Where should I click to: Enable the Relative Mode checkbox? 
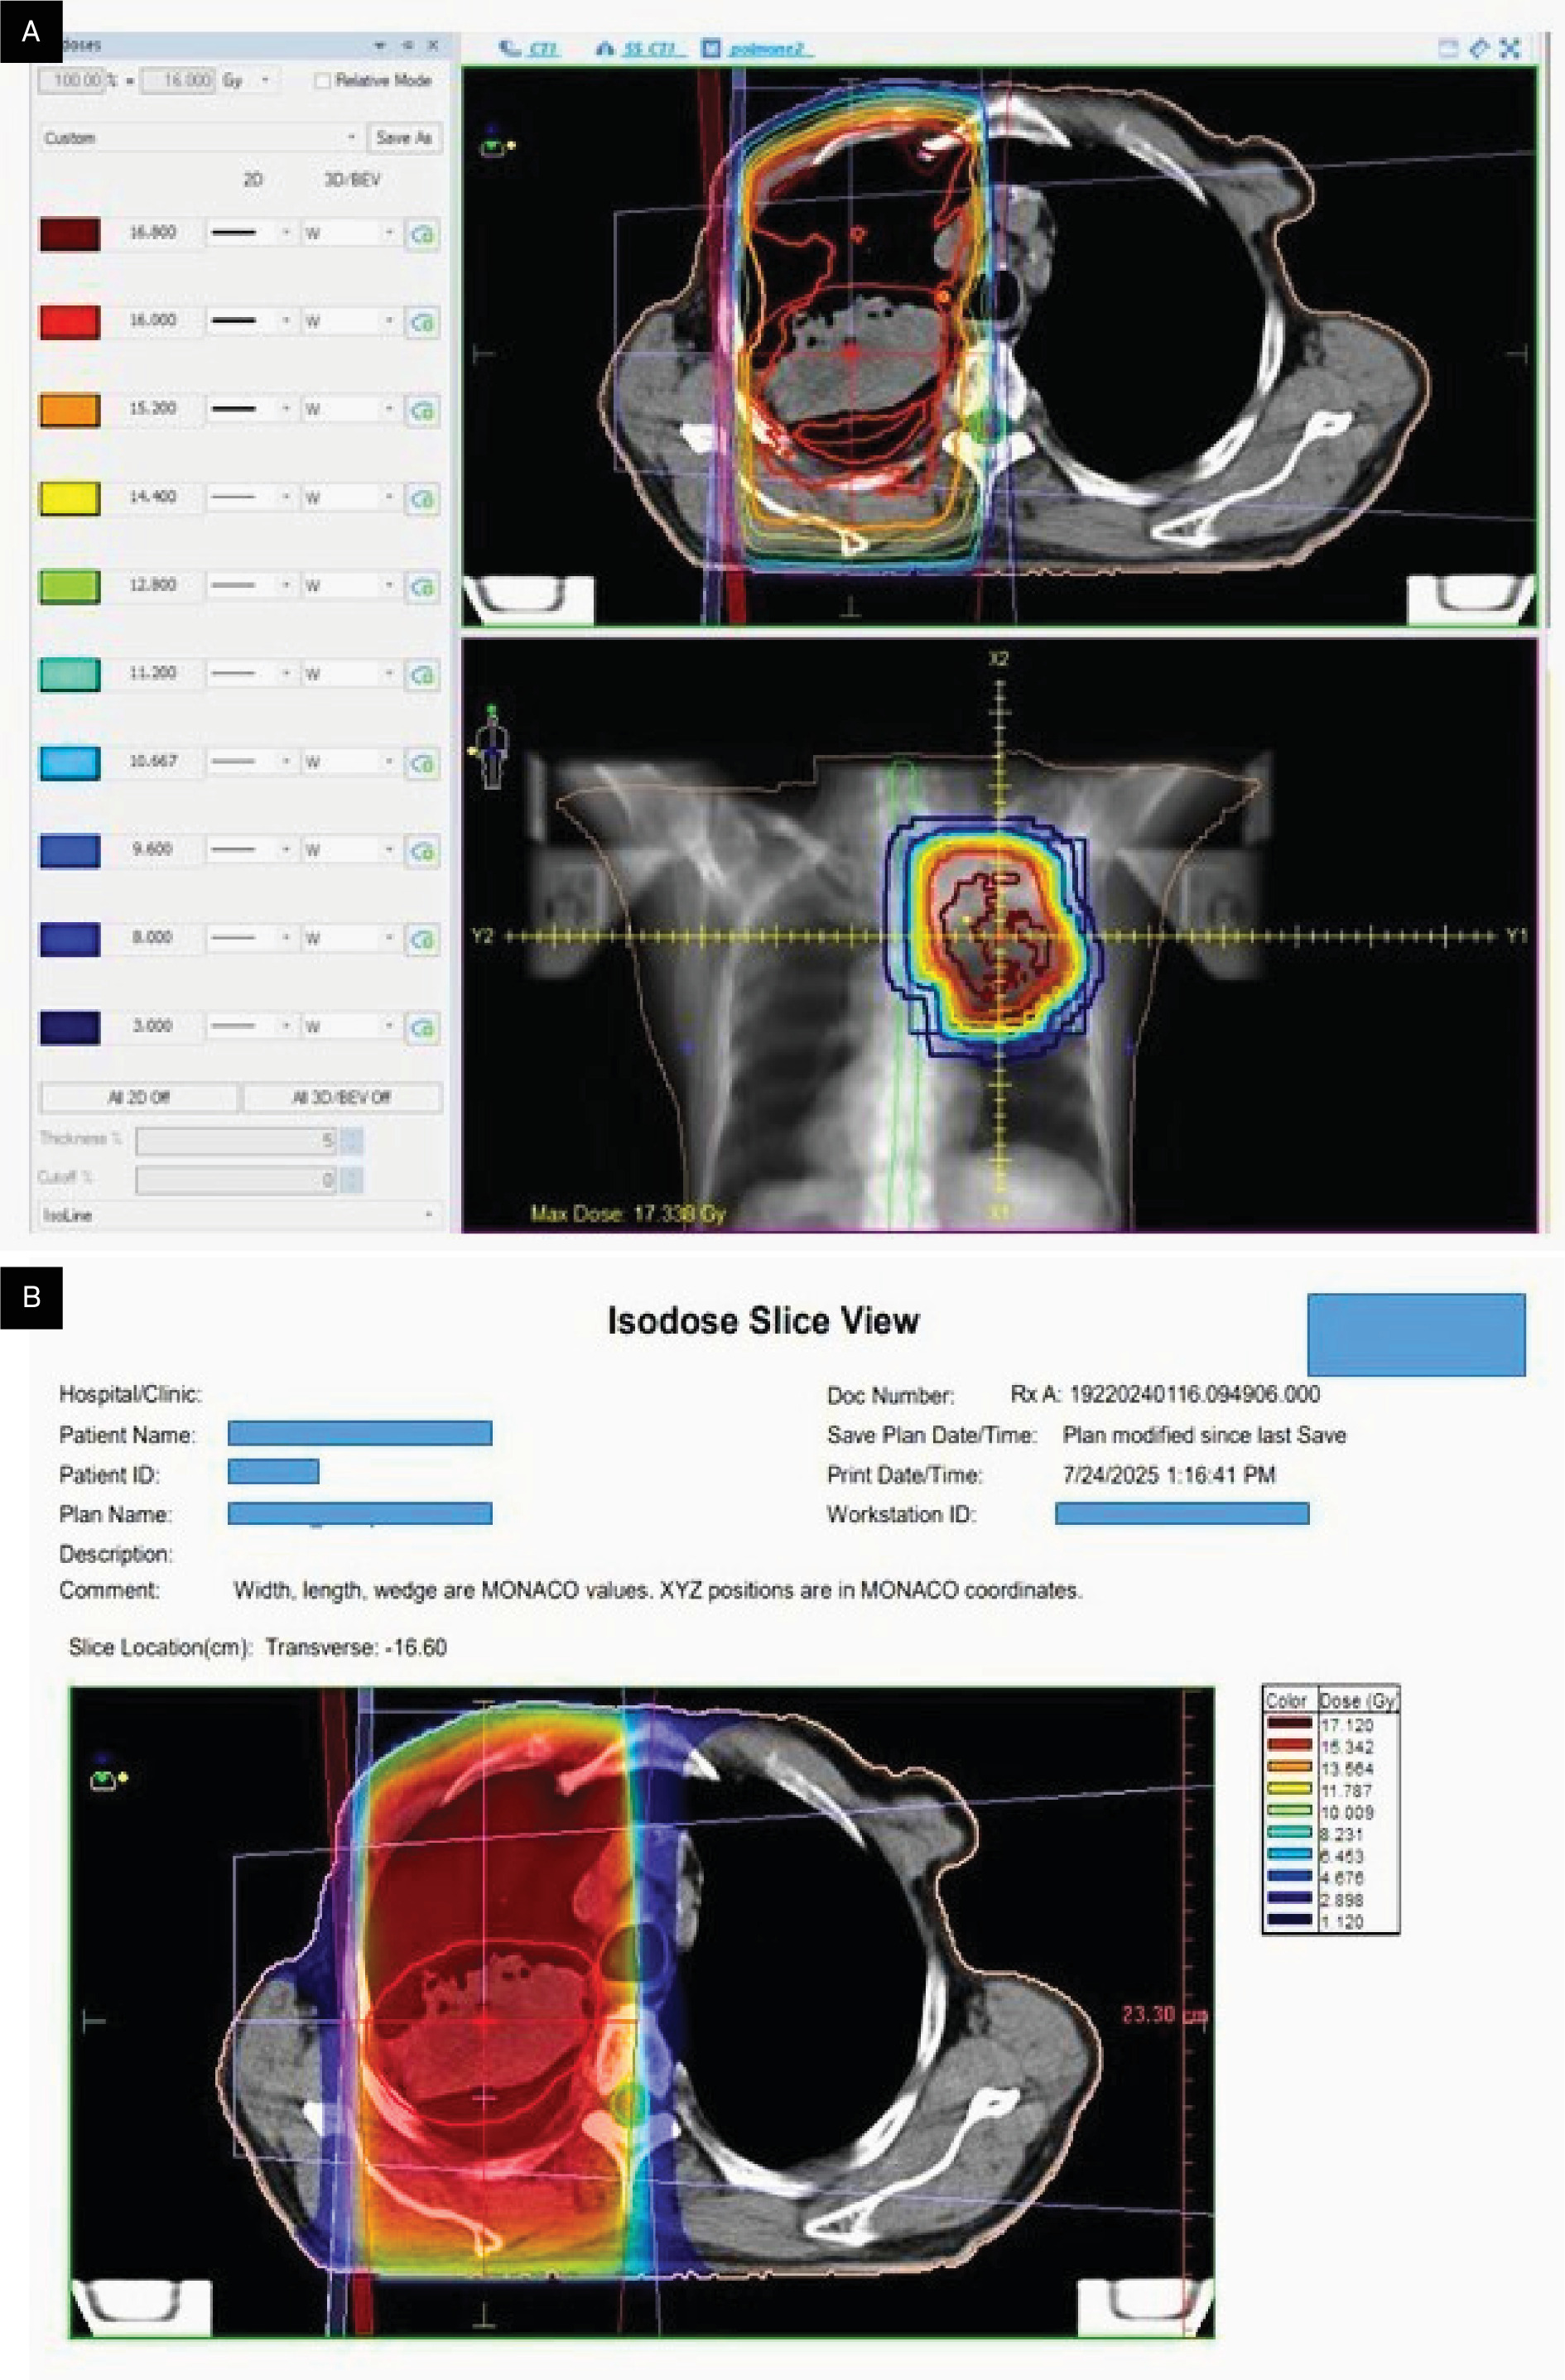pos(323,83)
